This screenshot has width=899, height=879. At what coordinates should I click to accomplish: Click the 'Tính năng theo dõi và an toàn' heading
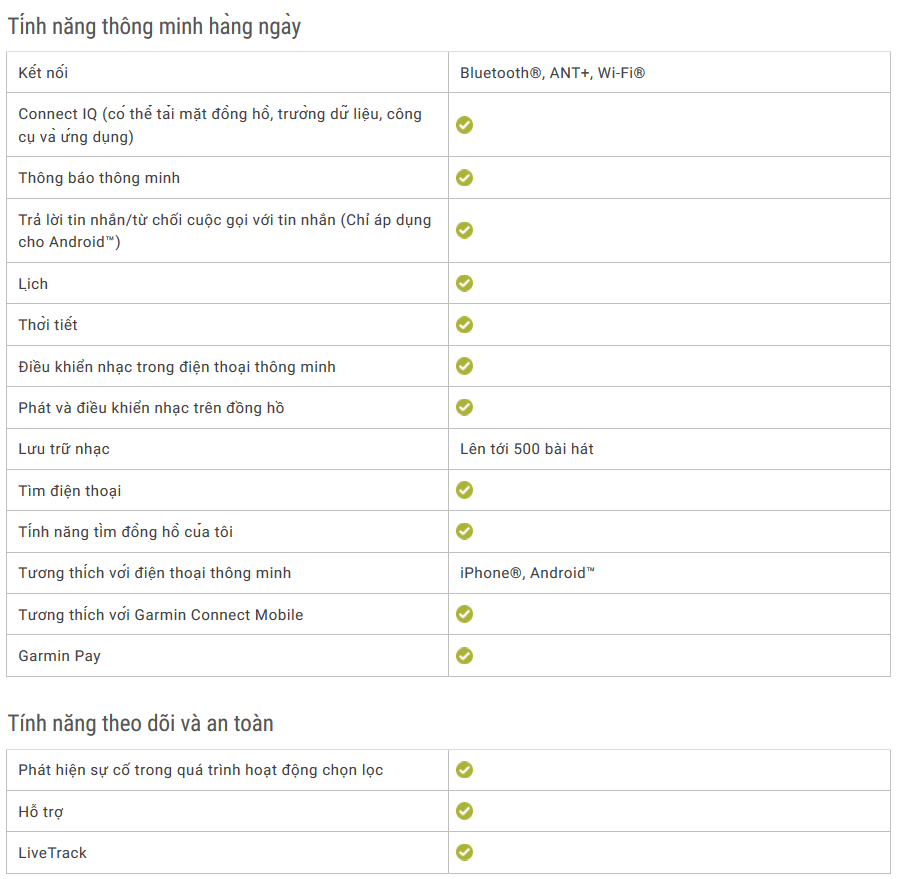point(141,723)
